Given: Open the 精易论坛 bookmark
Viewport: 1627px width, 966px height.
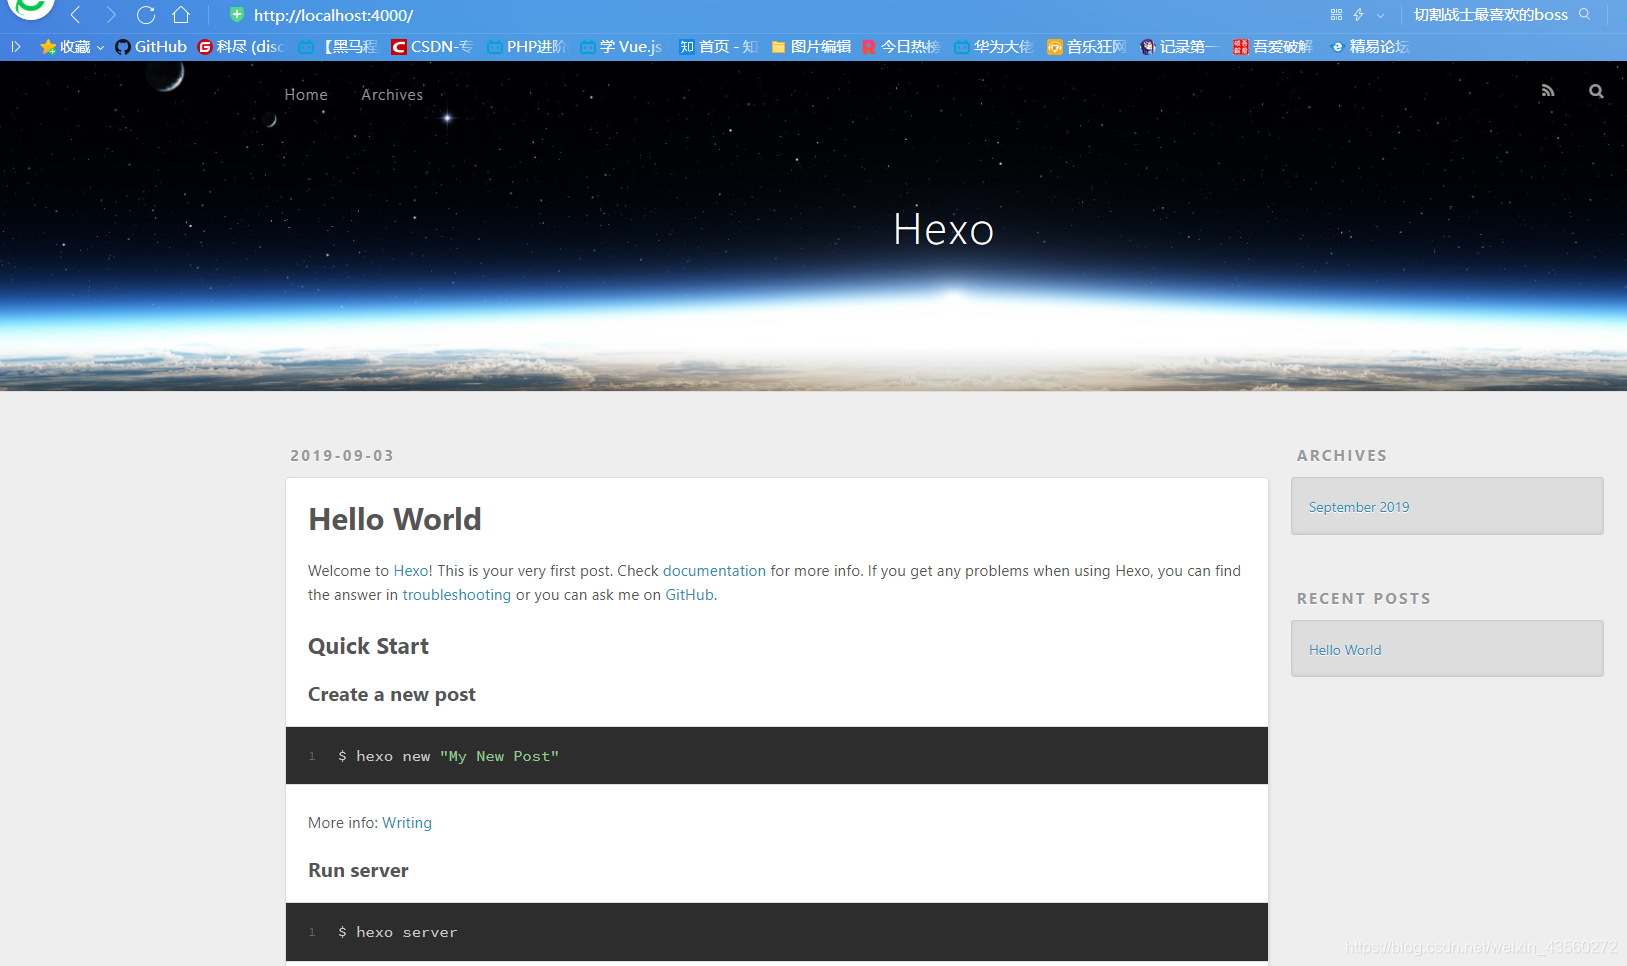Looking at the screenshot, I should (x=1369, y=46).
